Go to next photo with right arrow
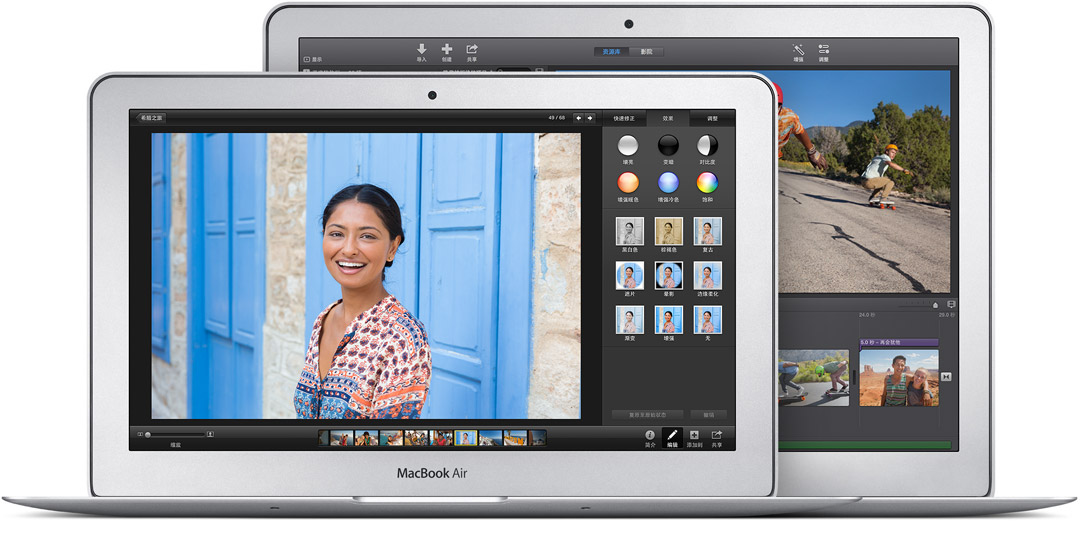 590,118
